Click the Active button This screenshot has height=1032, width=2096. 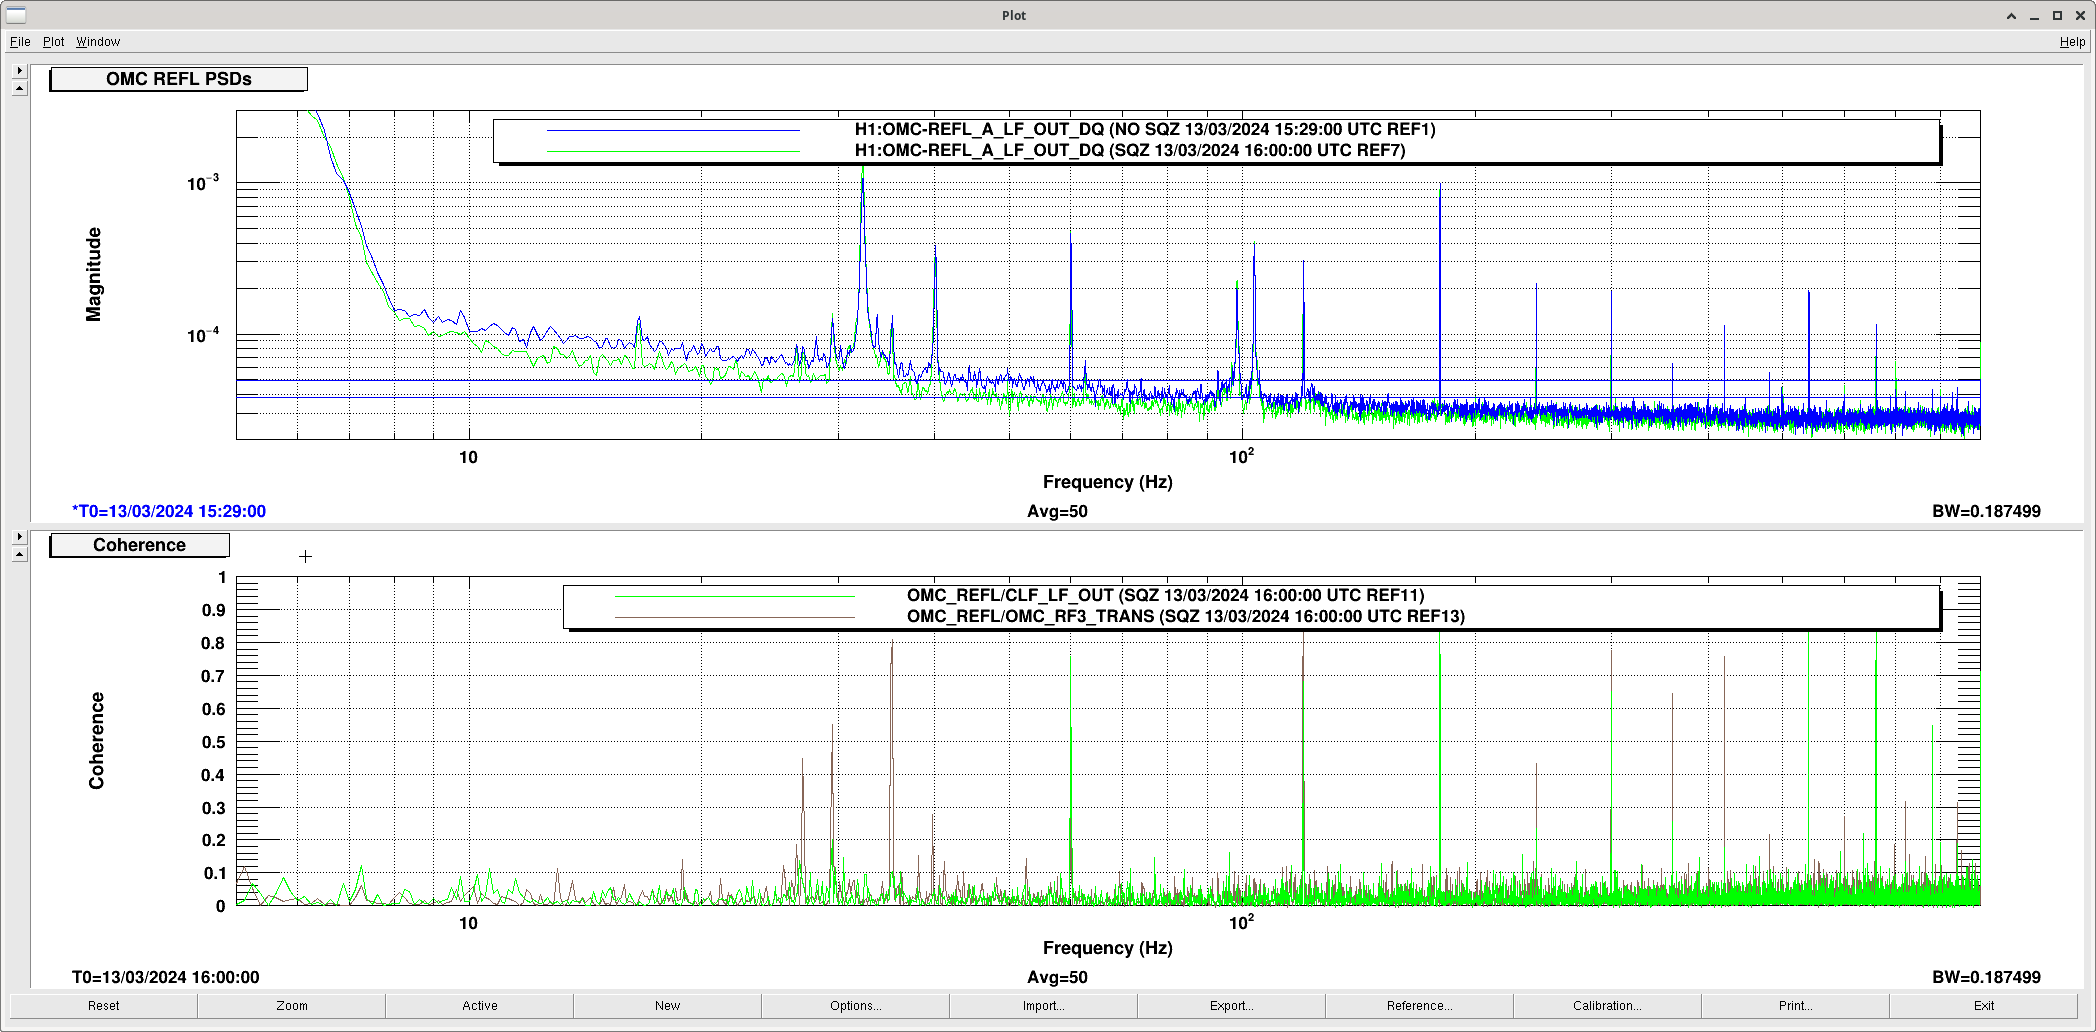pyautogui.click(x=480, y=1006)
